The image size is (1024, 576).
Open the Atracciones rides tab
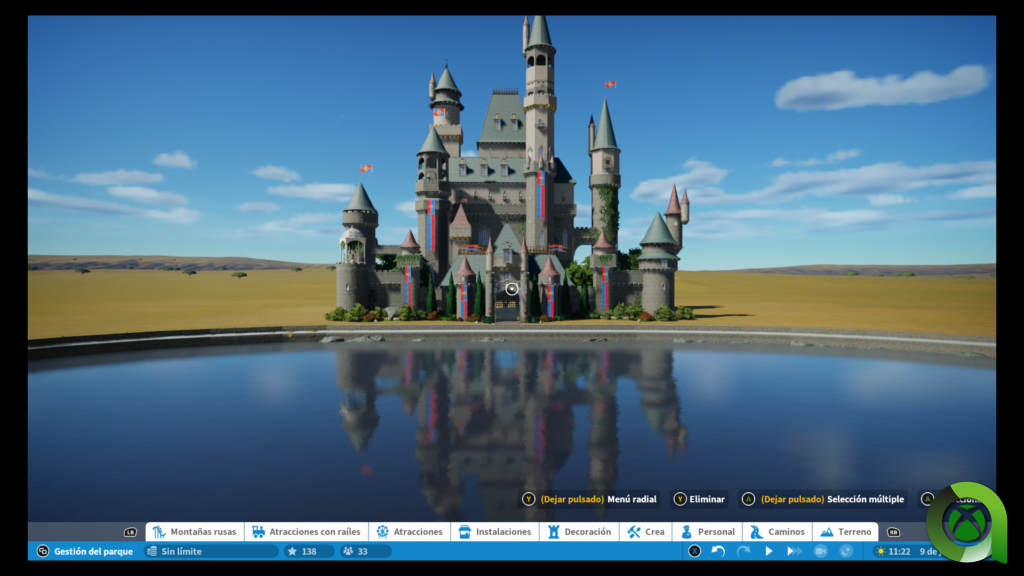(409, 532)
